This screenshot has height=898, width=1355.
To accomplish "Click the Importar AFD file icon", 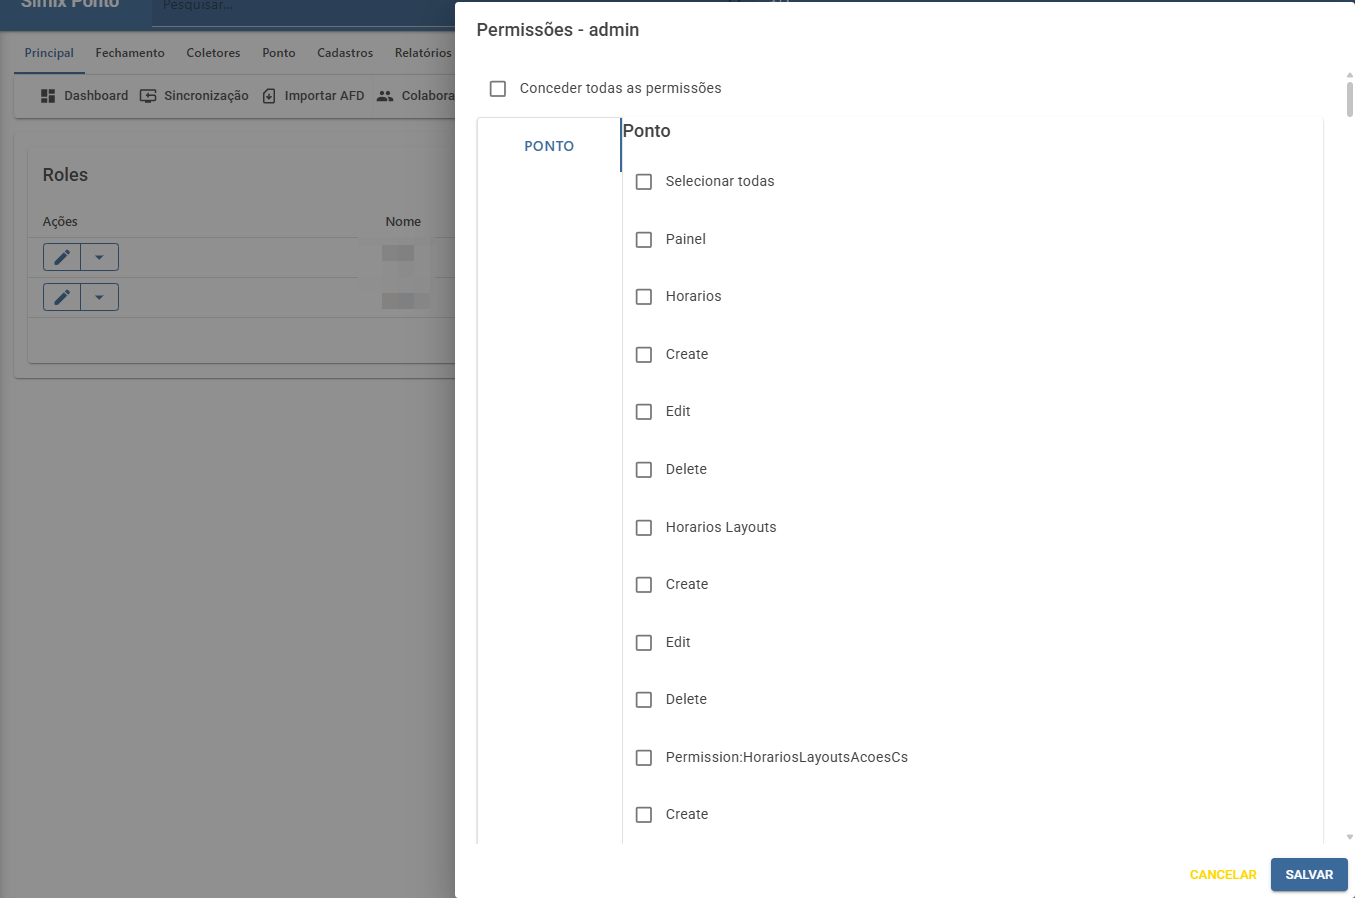I will click(x=269, y=96).
